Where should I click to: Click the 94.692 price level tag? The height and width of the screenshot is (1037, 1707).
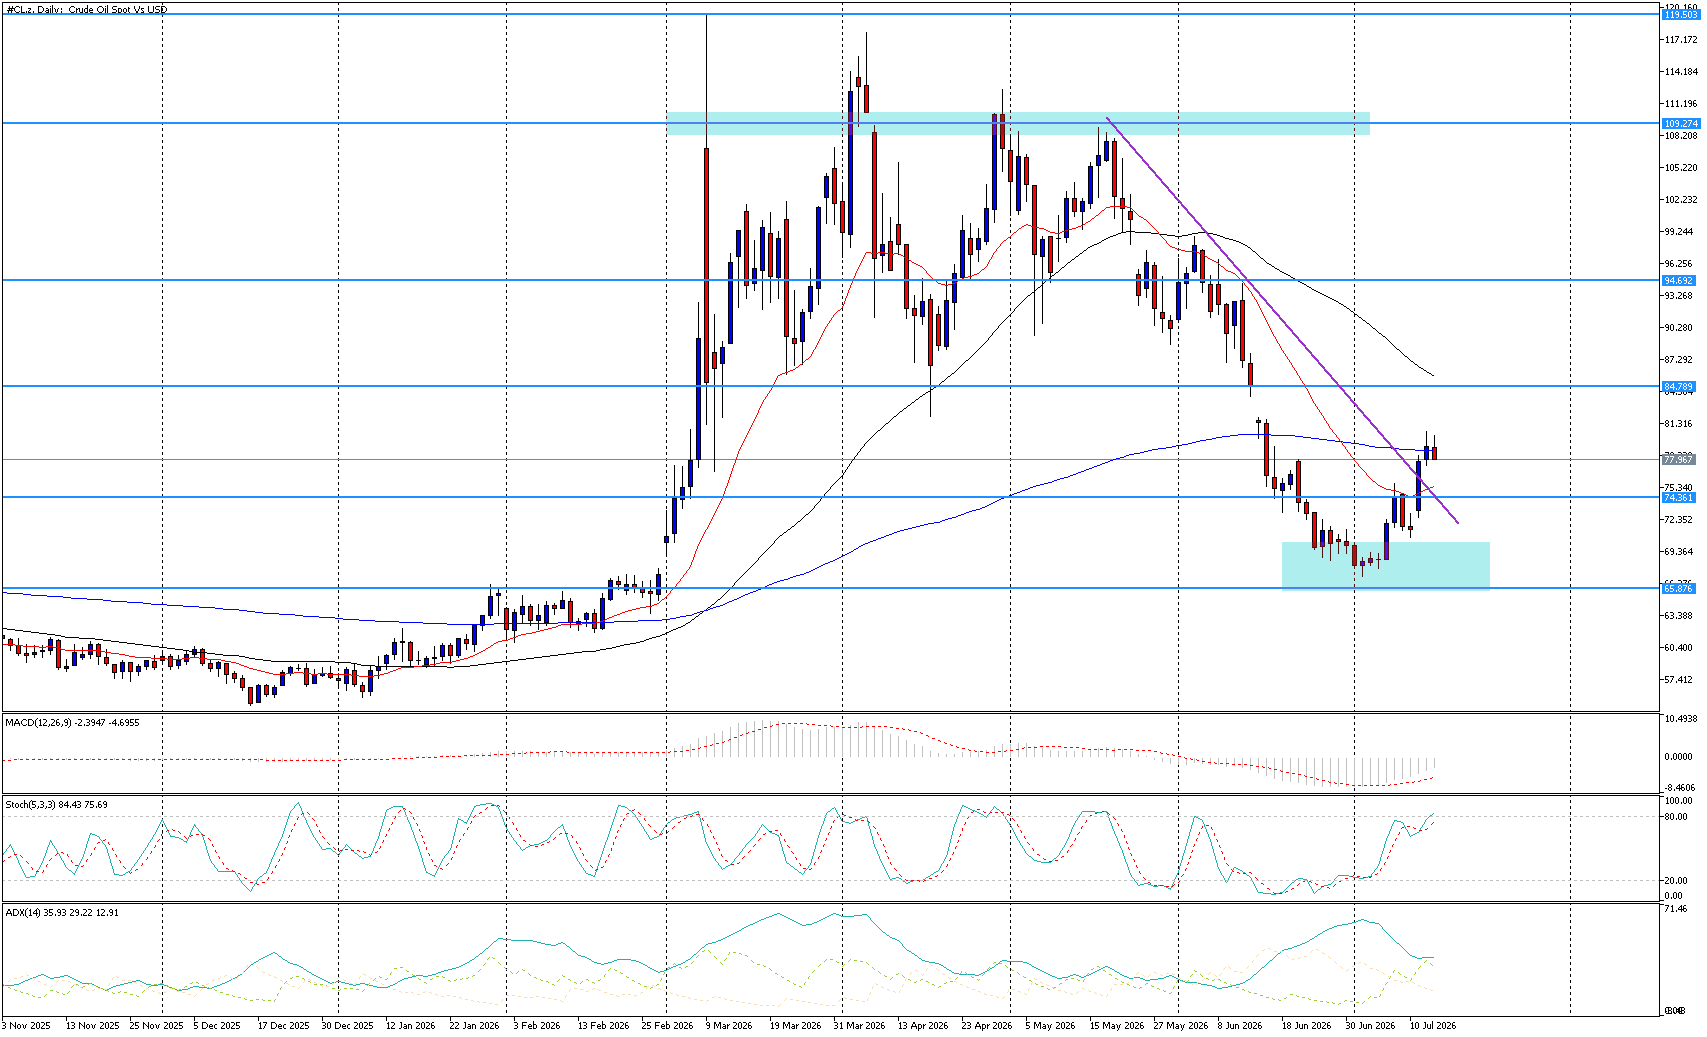click(x=1678, y=281)
